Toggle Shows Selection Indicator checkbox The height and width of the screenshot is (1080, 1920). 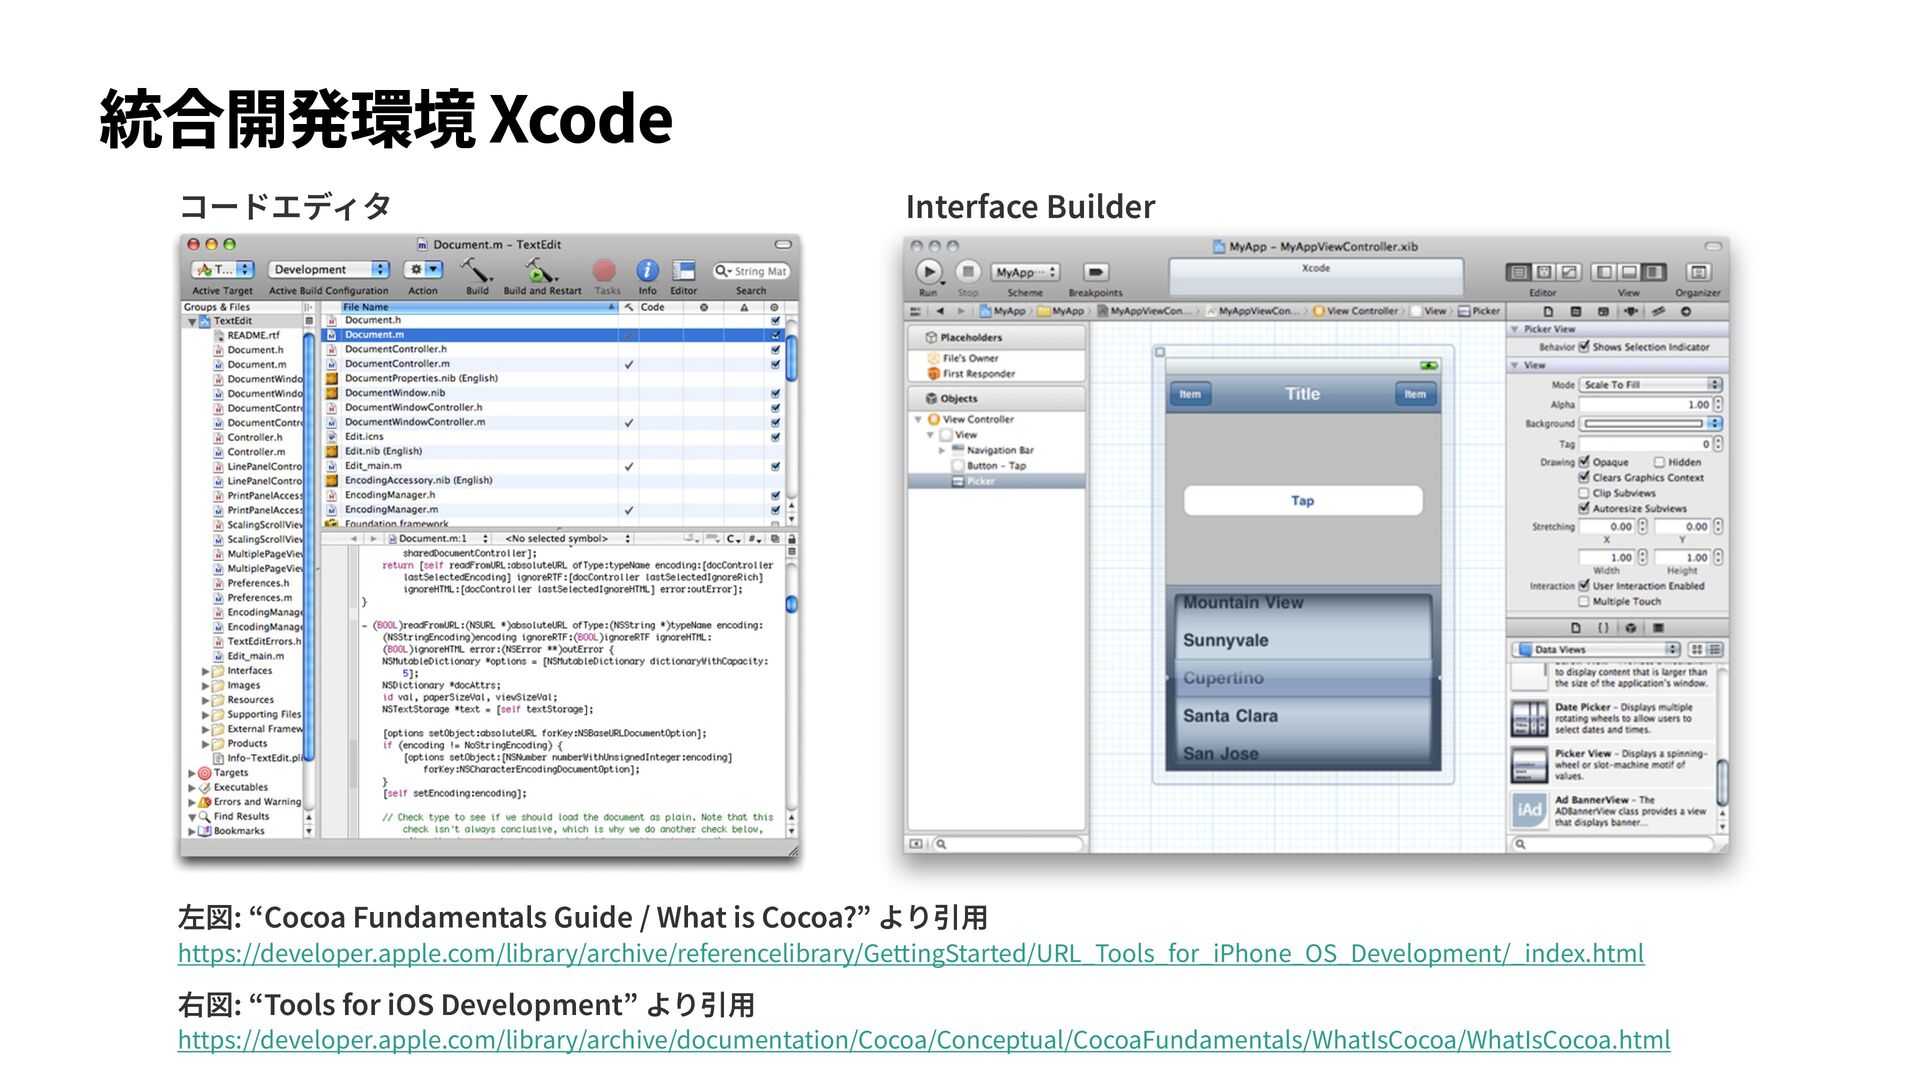click(x=1584, y=347)
